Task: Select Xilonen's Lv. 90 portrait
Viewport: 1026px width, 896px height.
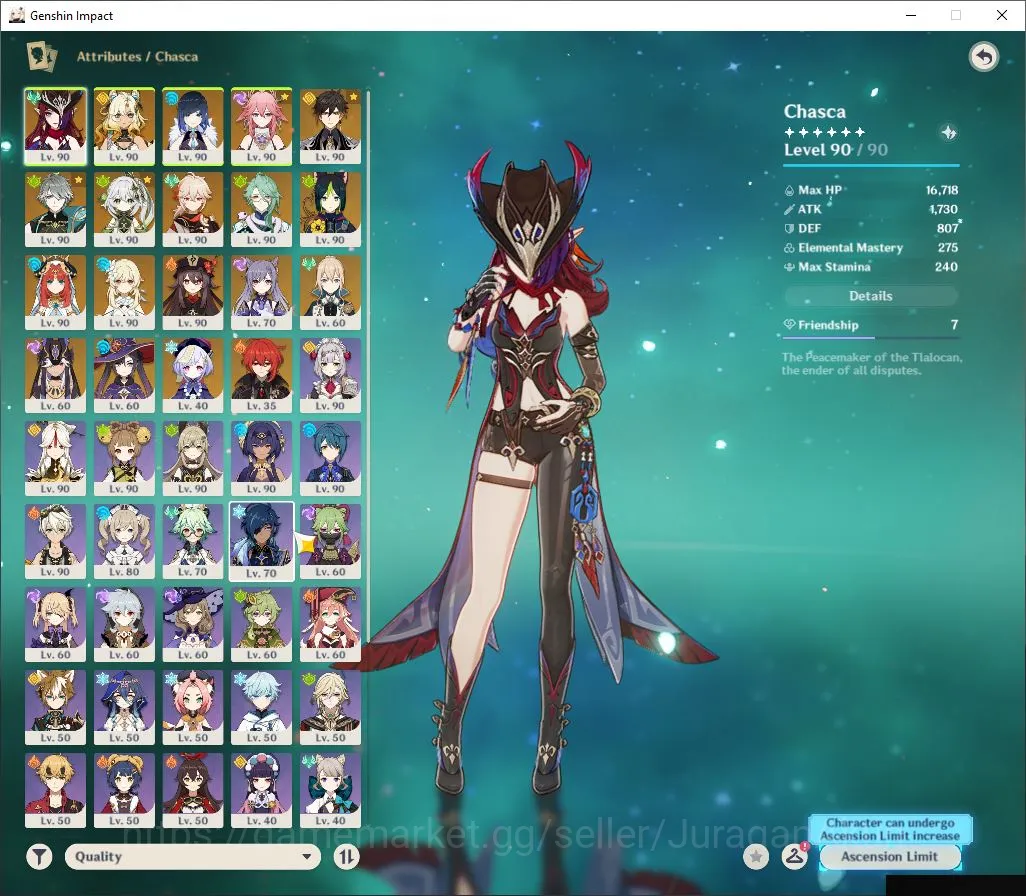Action: click(x=124, y=126)
